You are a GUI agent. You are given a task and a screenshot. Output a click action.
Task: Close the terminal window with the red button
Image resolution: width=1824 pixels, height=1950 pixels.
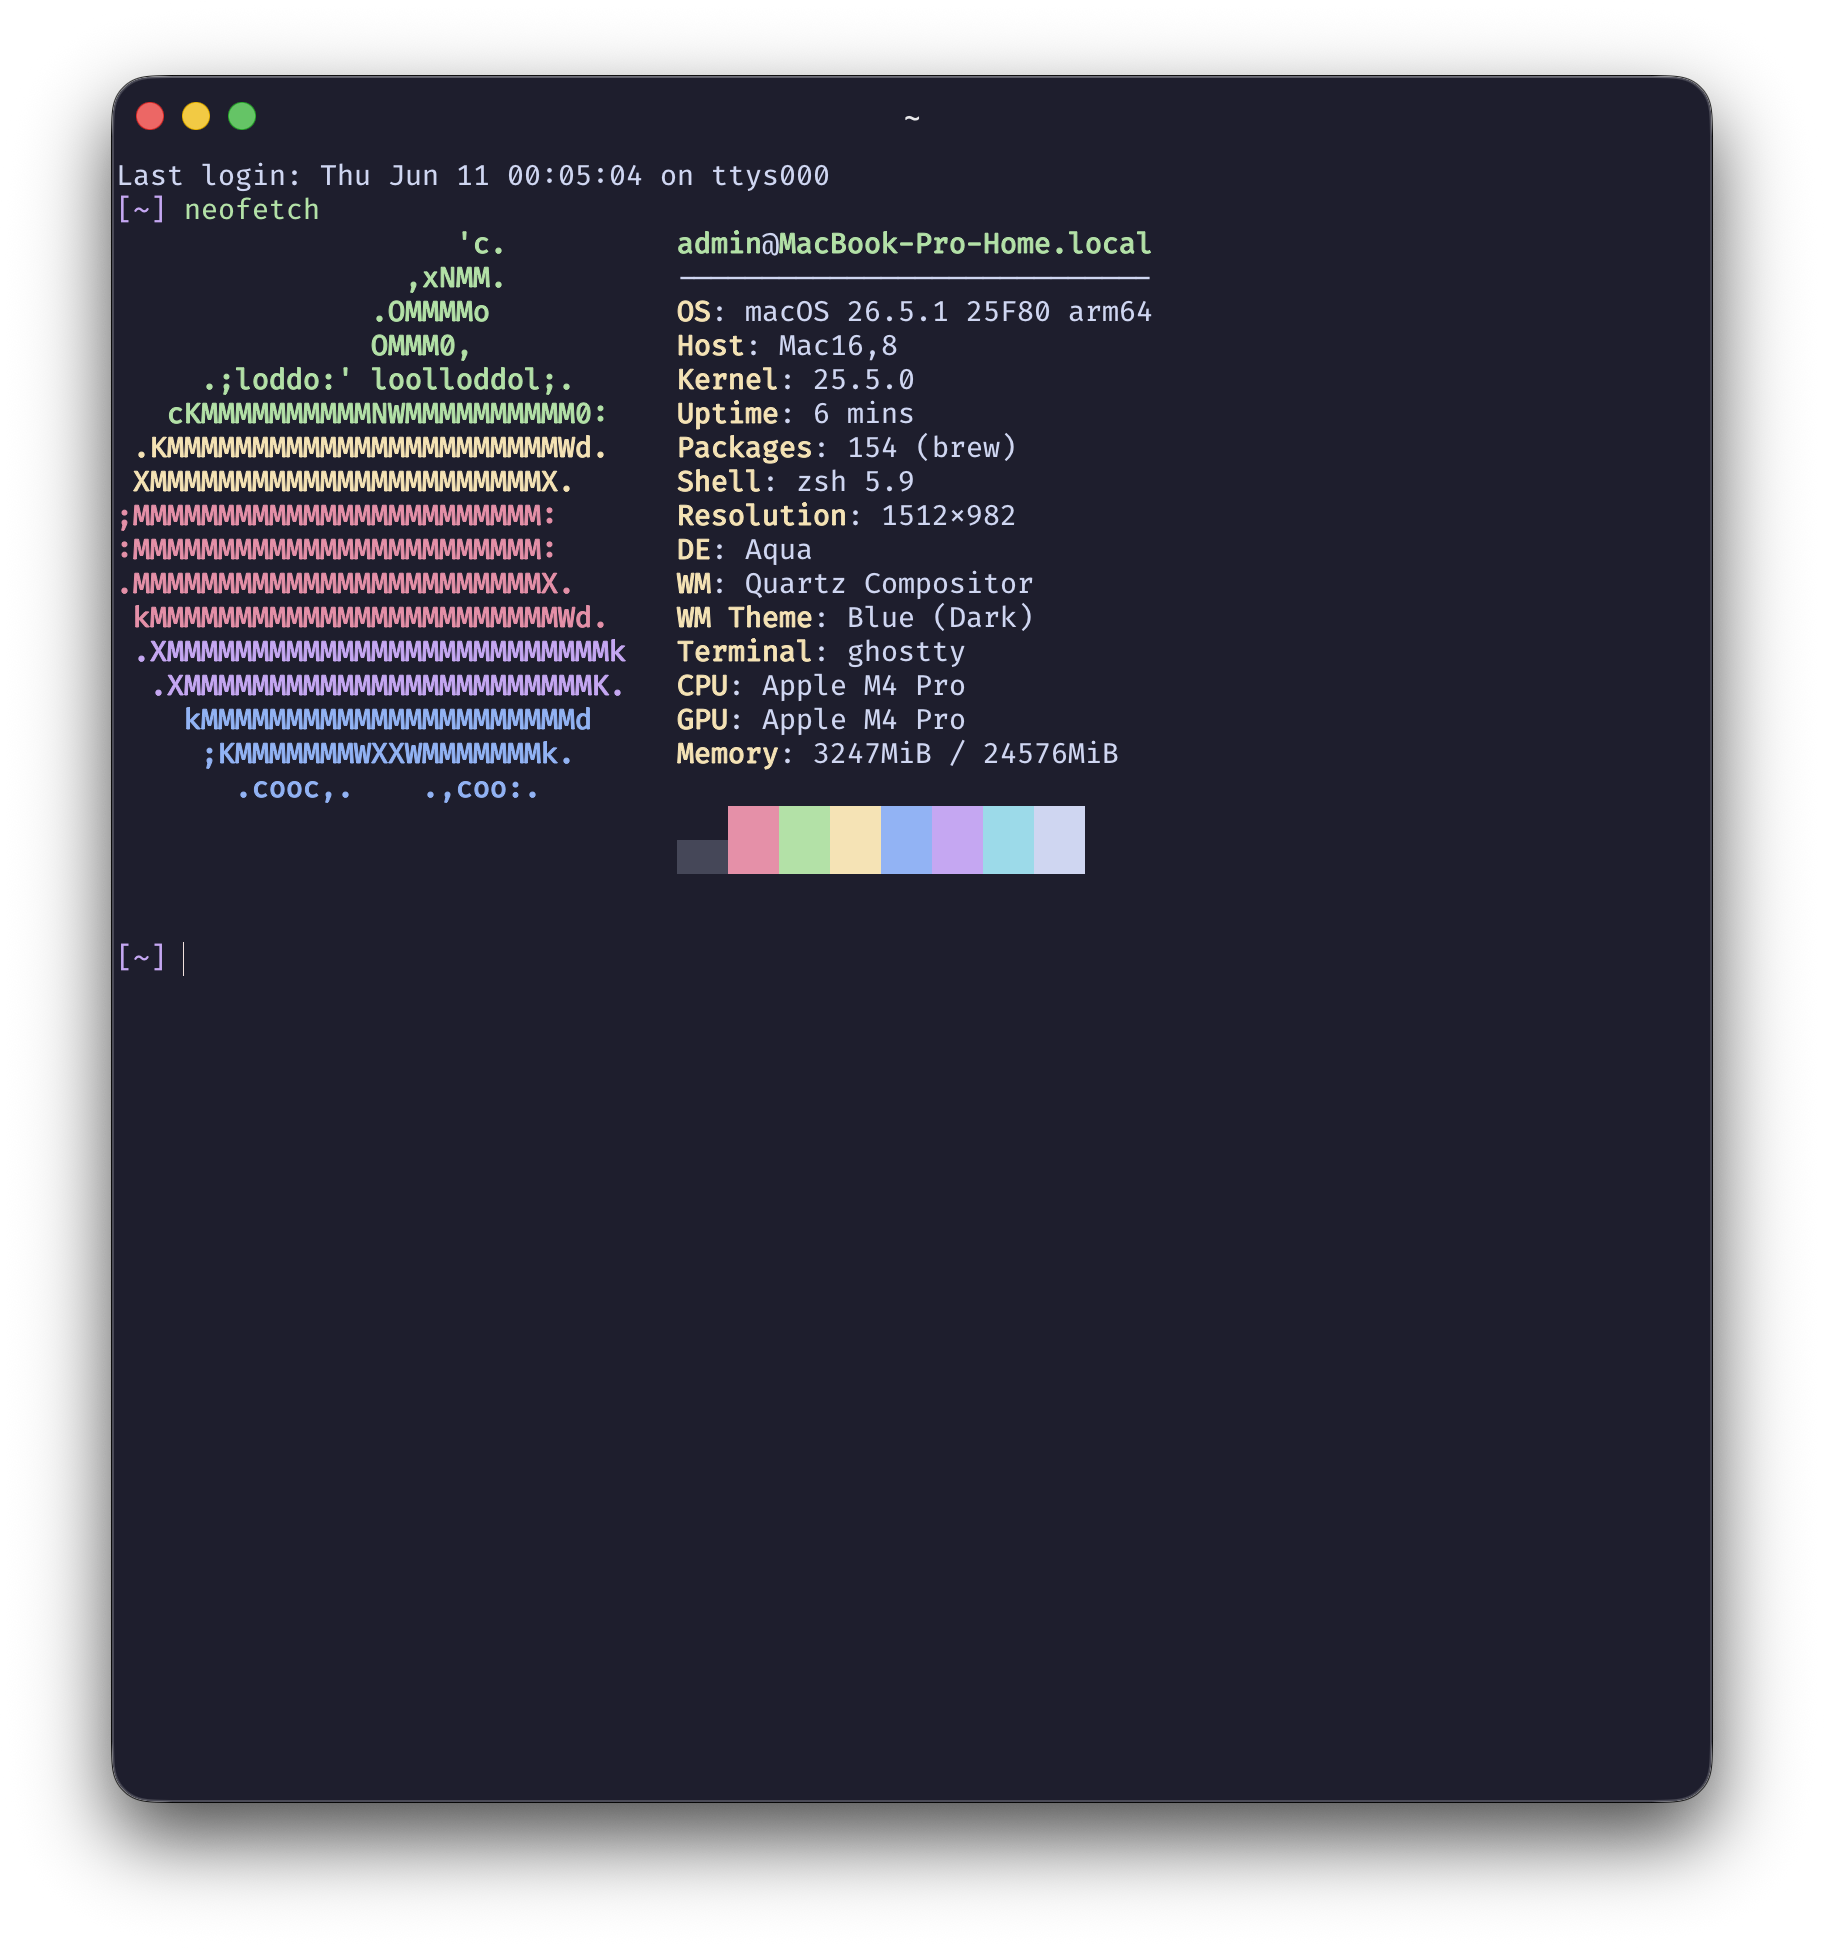(150, 117)
